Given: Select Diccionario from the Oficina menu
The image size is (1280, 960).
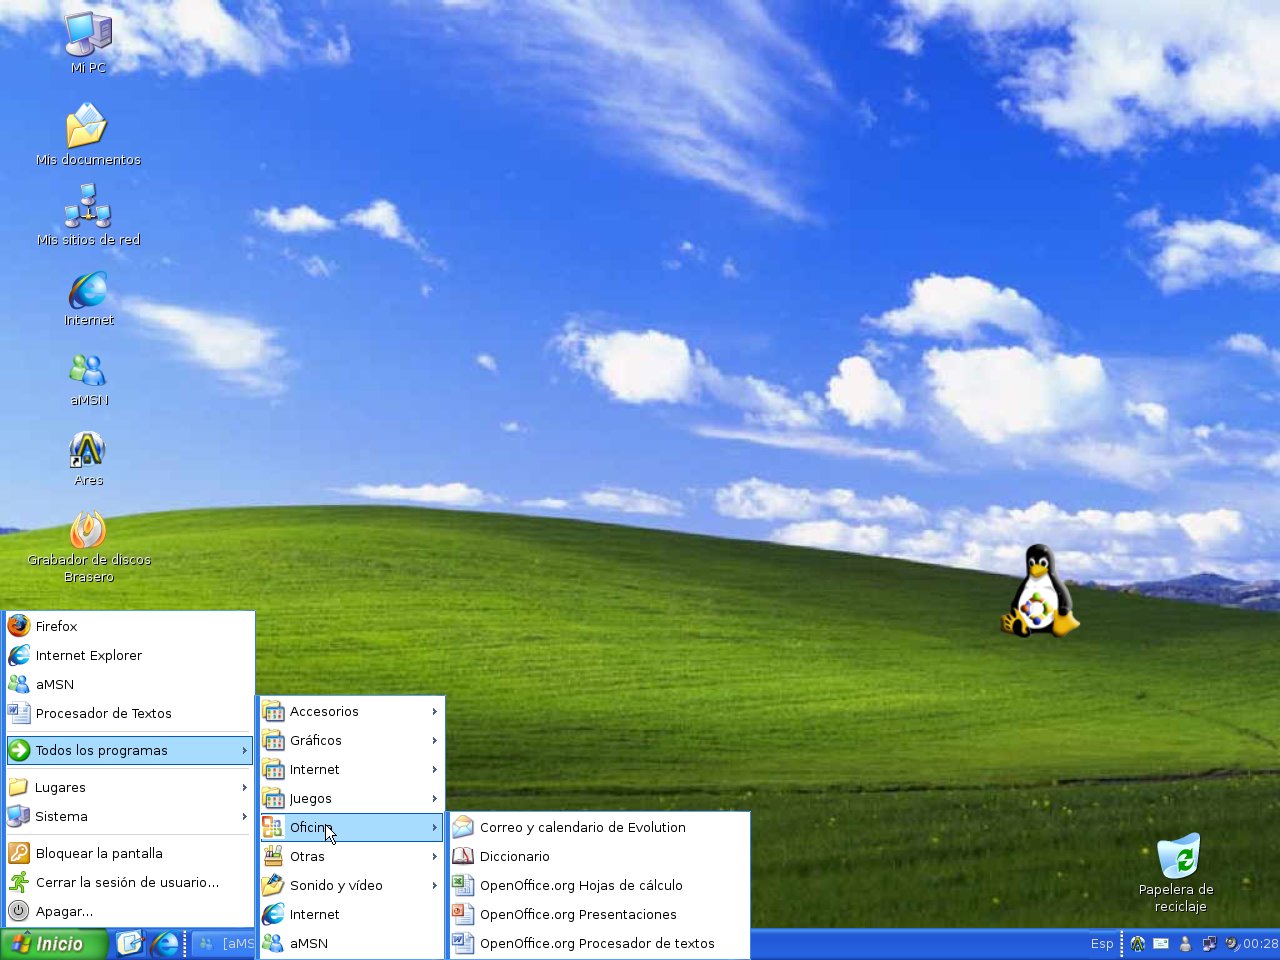Looking at the screenshot, I should (514, 856).
